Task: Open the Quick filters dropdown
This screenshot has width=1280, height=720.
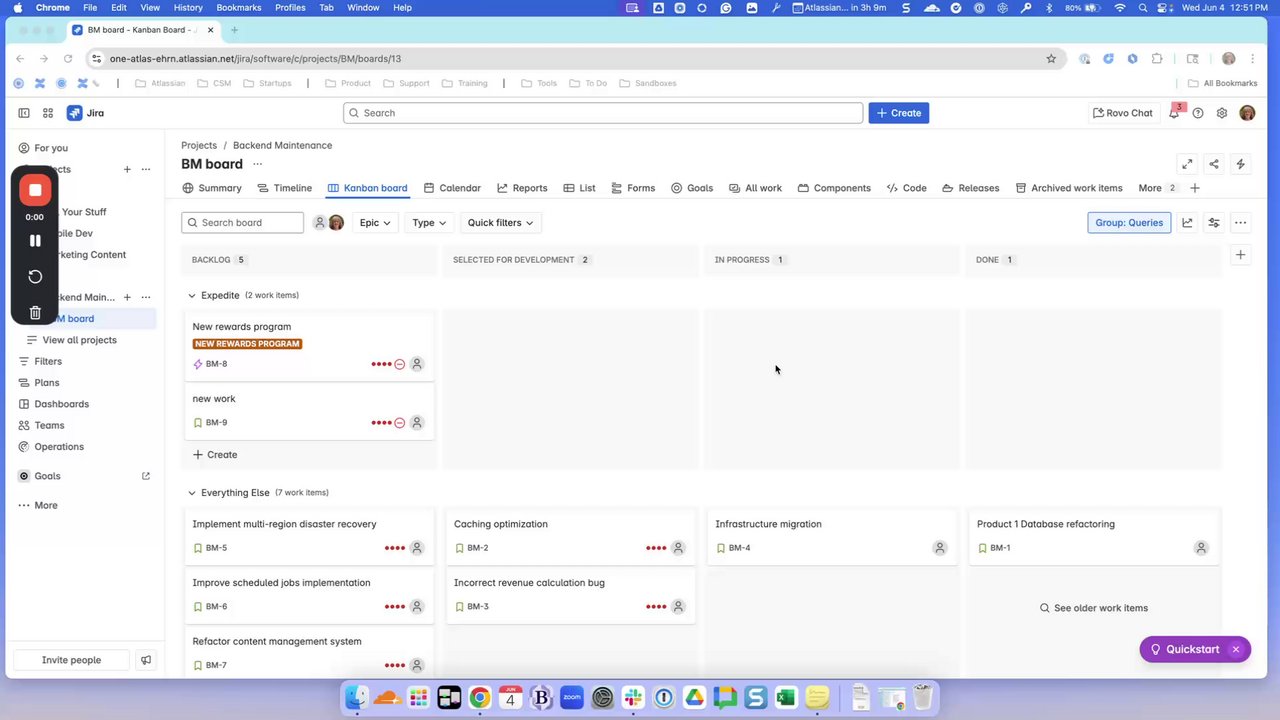Action: point(500,223)
